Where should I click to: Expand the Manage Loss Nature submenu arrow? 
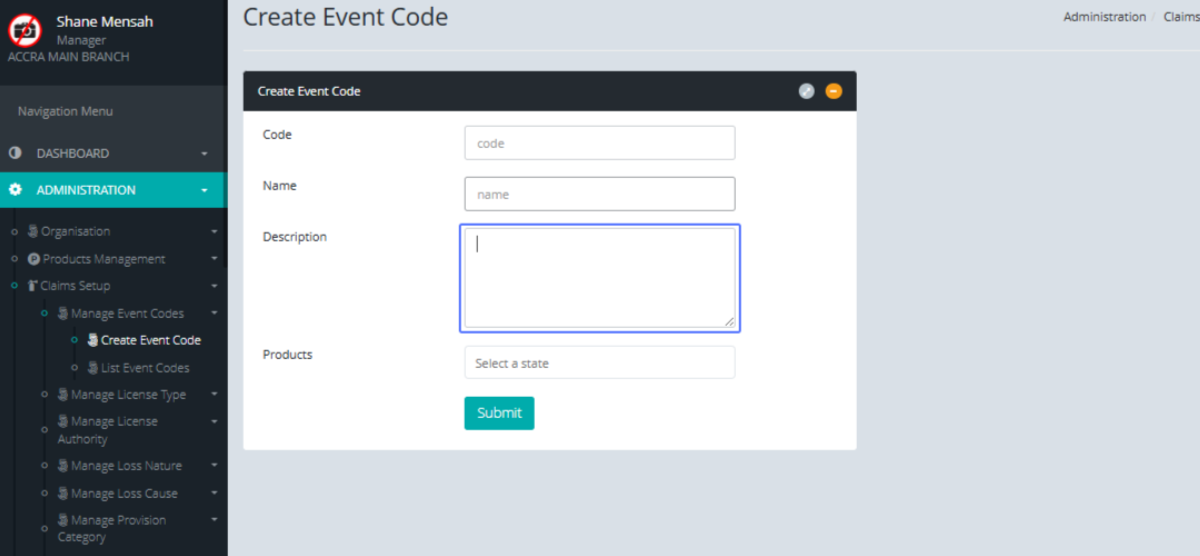tap(214, 466)
